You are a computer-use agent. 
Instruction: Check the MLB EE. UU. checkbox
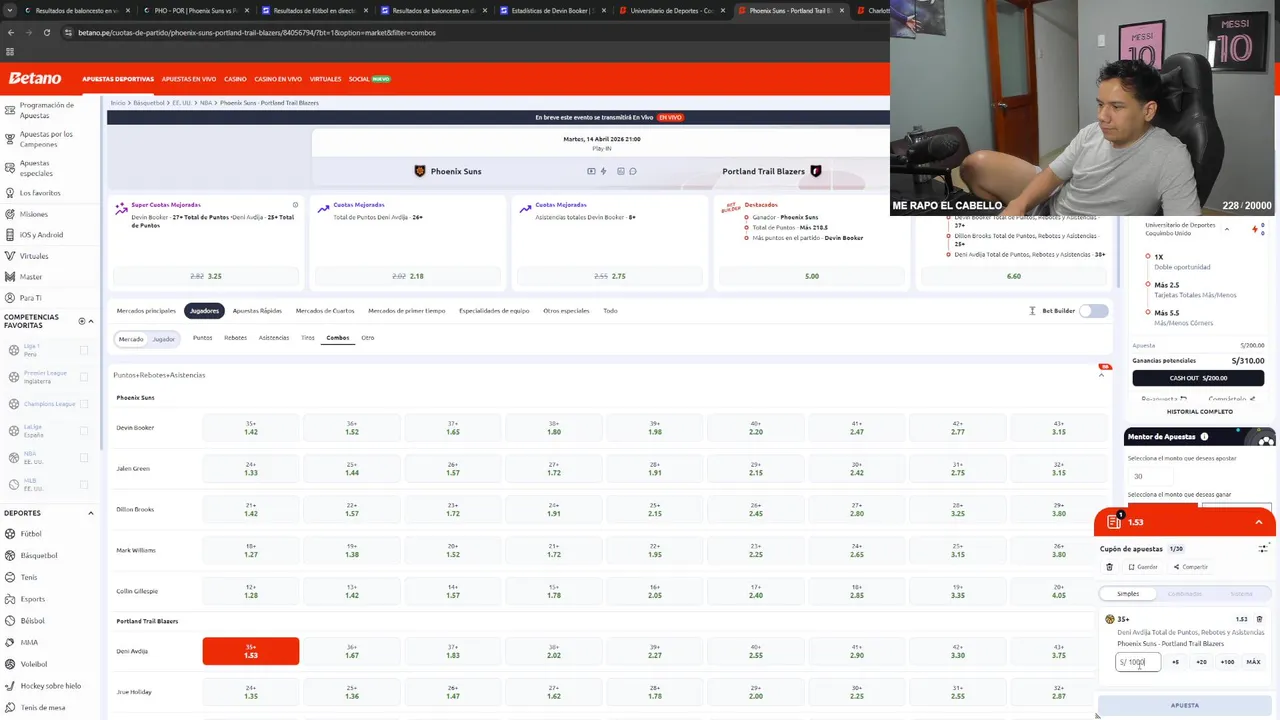84,485
